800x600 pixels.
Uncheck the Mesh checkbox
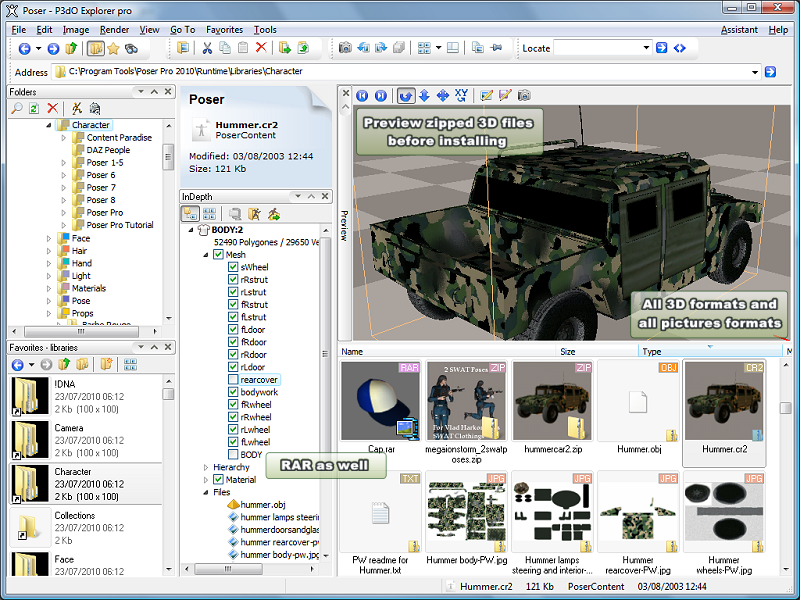click(218, 254)
